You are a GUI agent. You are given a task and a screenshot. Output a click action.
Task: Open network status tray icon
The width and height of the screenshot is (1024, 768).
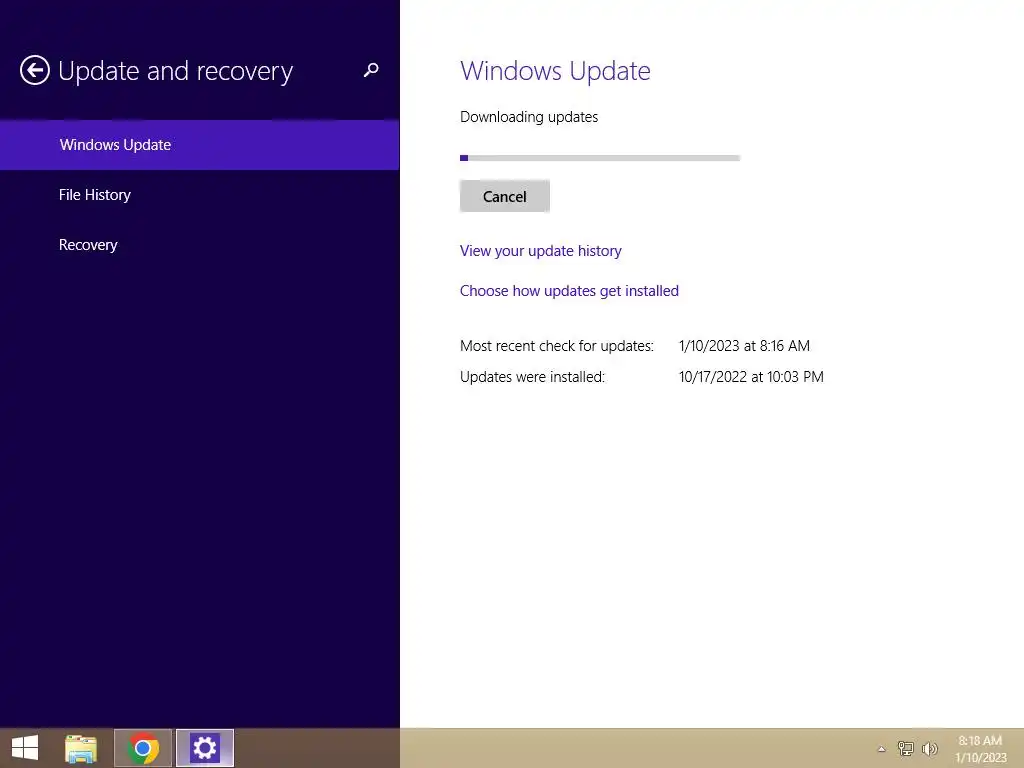pos(905,748)
